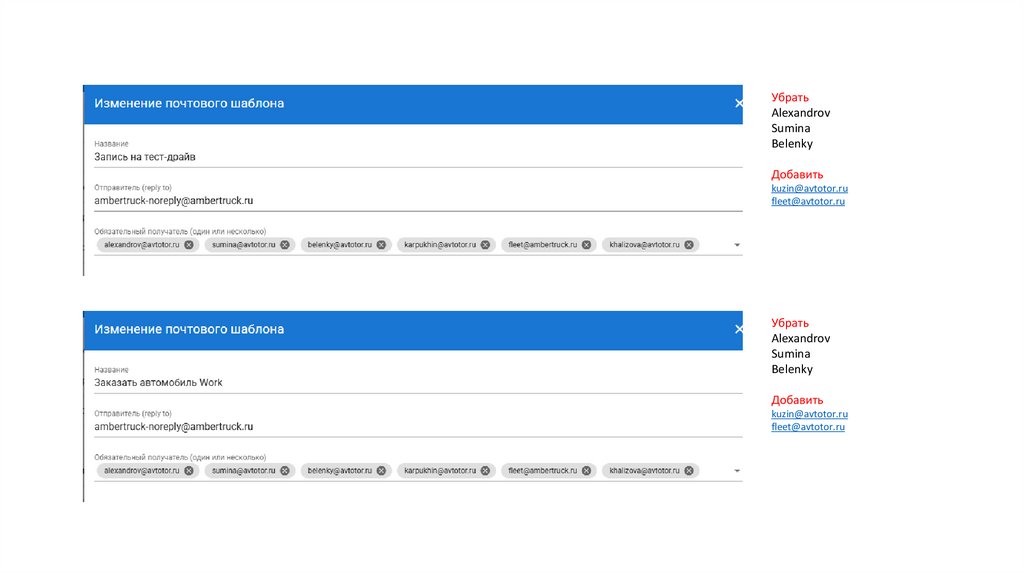Select second red 'Убрать' heading
This screenshot has width=1024, height=574.
(x=790, y=323)
